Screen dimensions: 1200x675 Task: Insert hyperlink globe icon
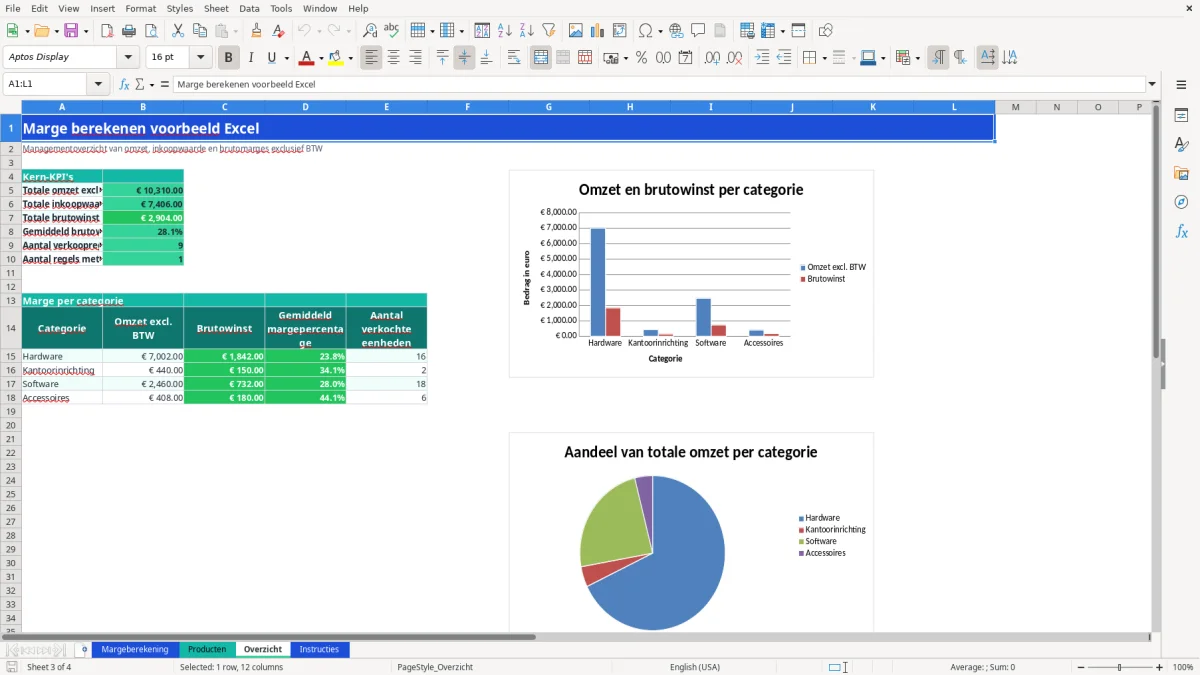click(677, 31)
